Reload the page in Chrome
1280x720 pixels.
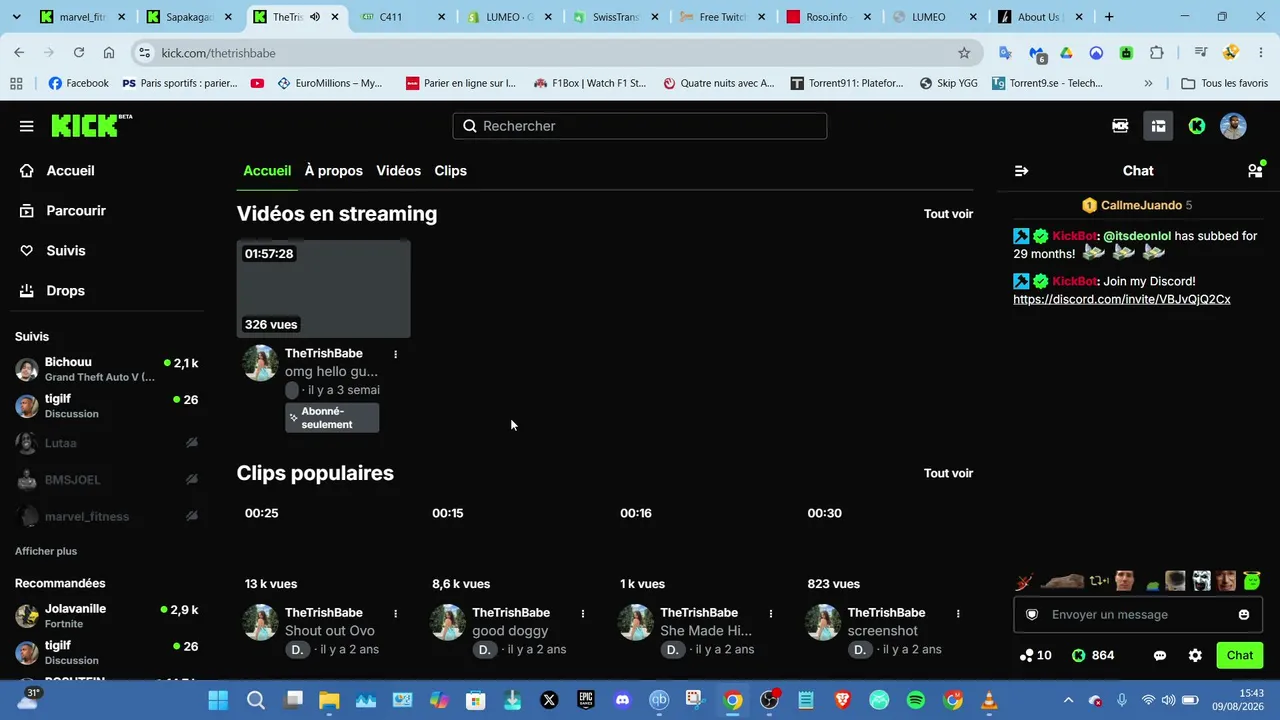coord(79,53)
